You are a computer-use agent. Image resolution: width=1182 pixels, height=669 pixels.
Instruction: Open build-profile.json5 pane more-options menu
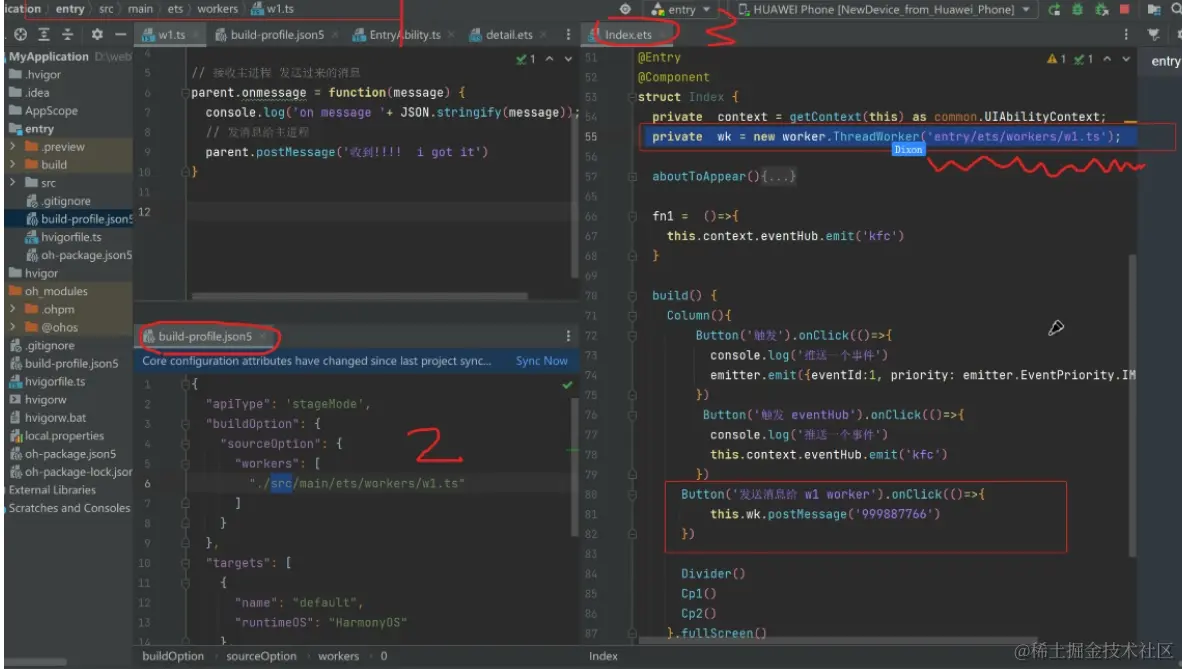pos(568,336)
